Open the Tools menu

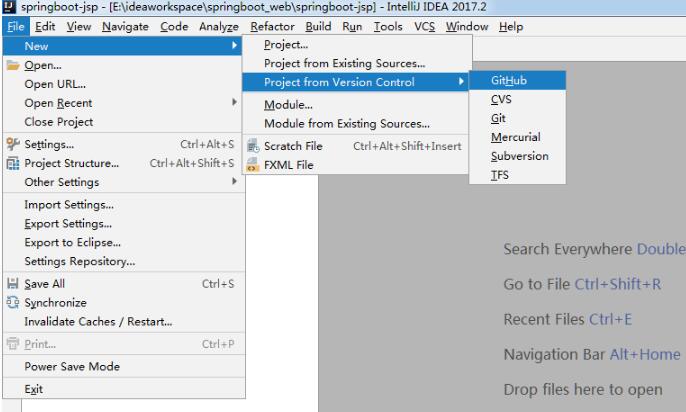click(388, 27)
